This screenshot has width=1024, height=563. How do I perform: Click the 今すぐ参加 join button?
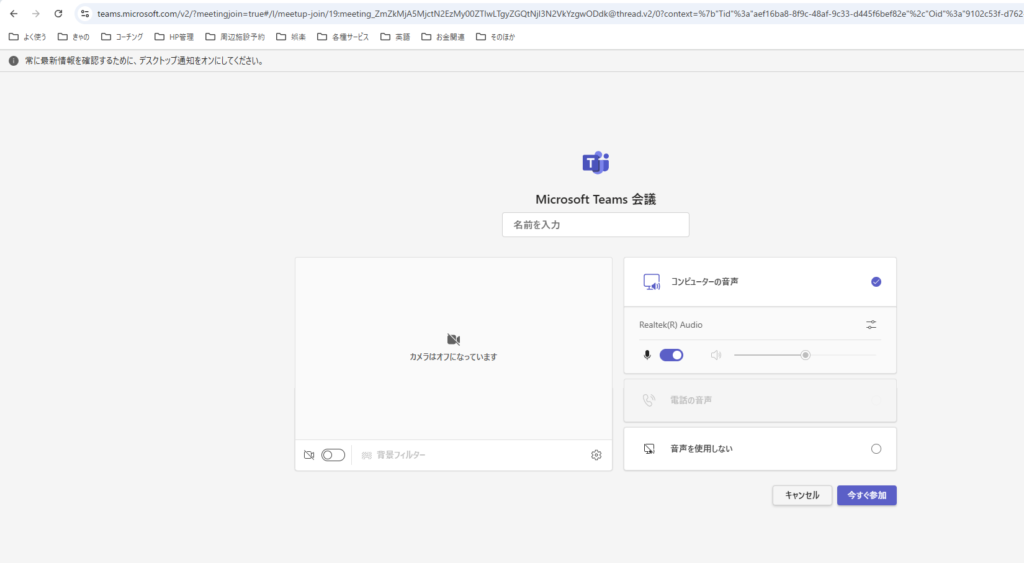click(867, 495)
